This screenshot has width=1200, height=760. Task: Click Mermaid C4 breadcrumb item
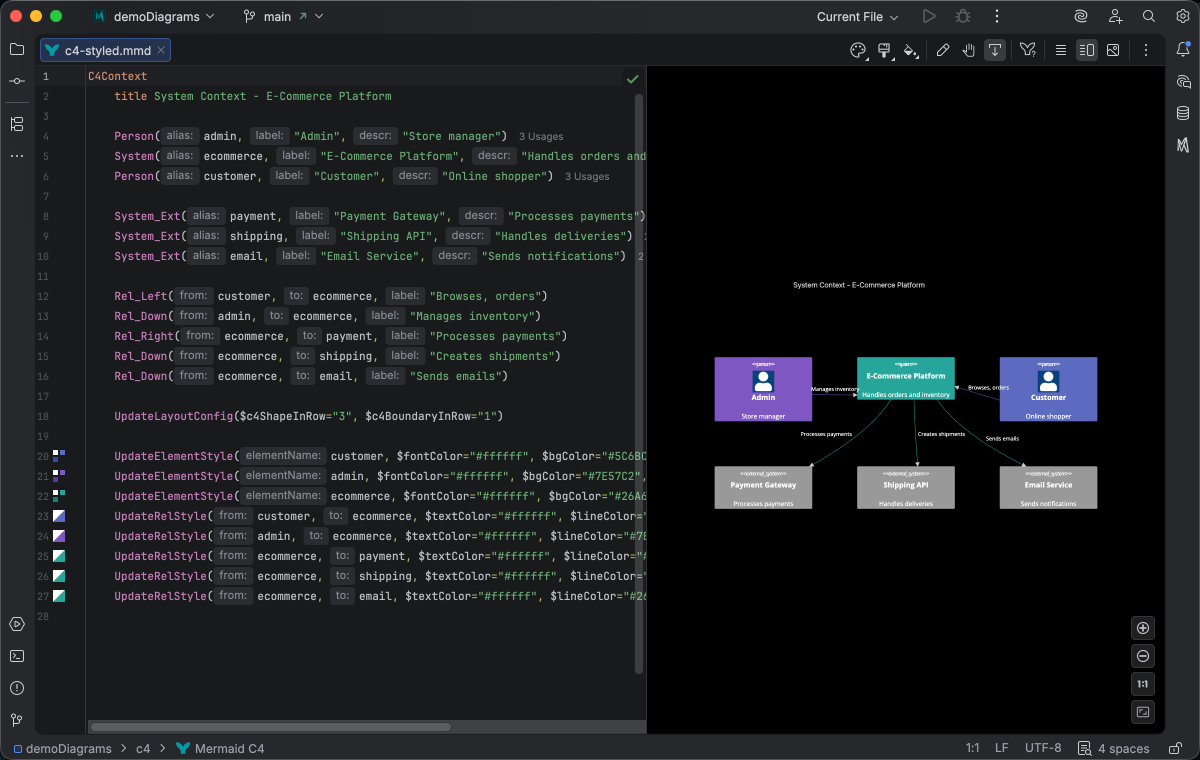[x=220, y=748]
